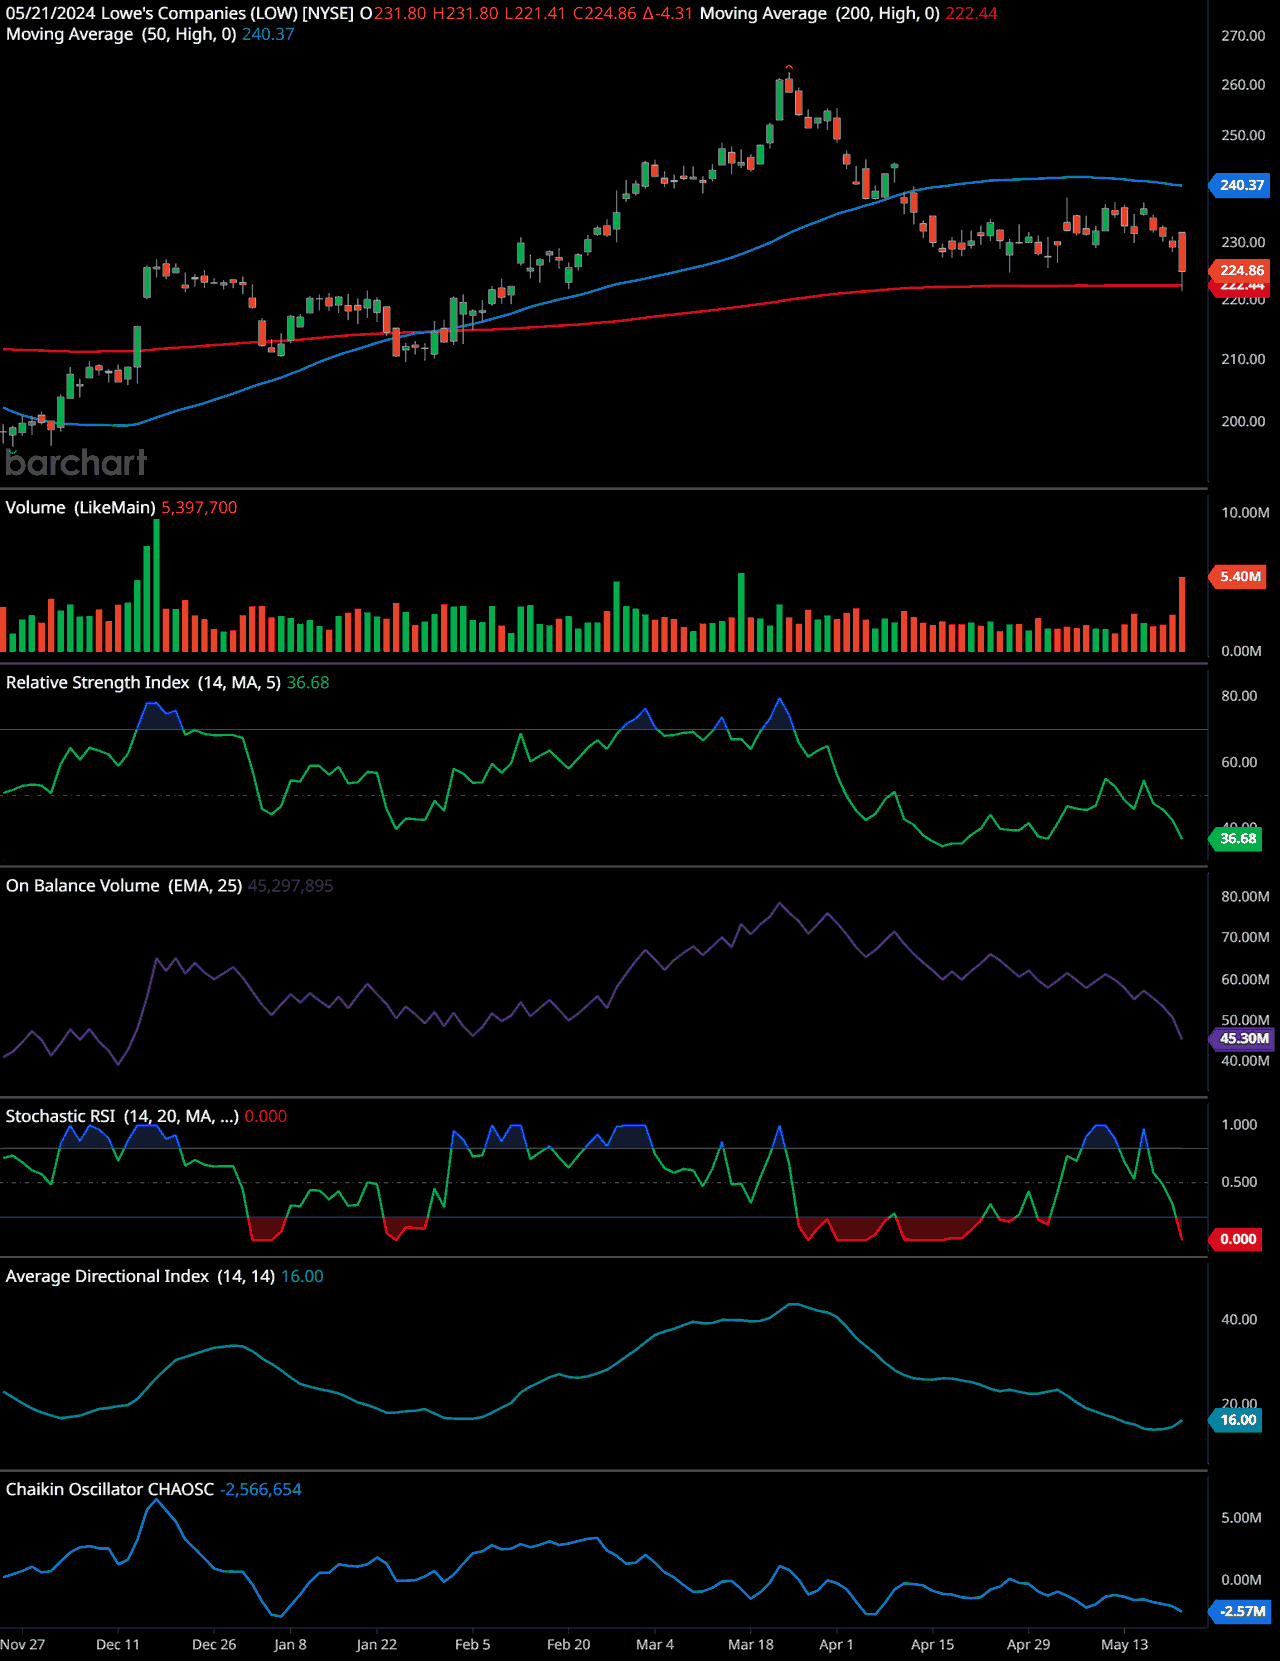Click the Relative Strength Index (14, MA, 5) label
This screenshot has width=1280, height=1661.
tap(143, 683)
